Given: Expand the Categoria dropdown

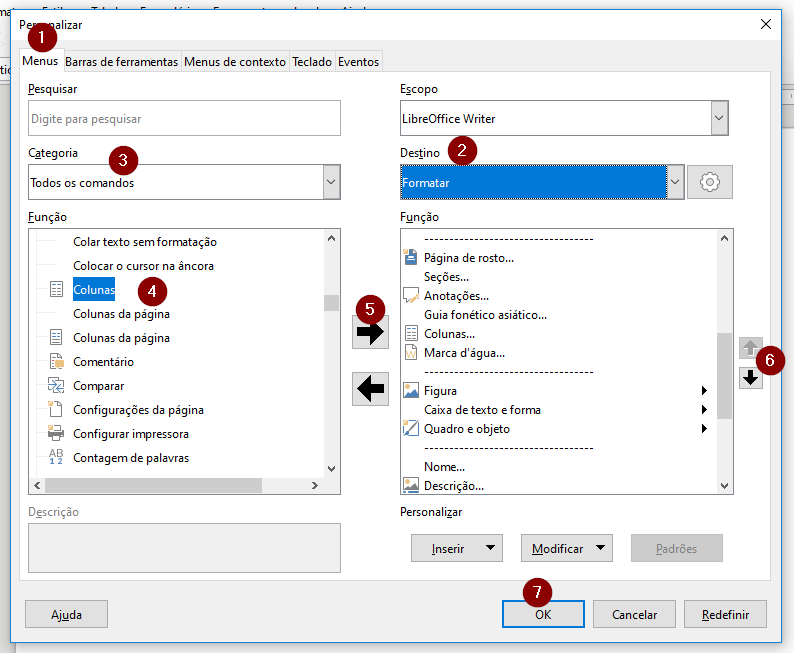Looking at the screenshot, I should [331, 183].
